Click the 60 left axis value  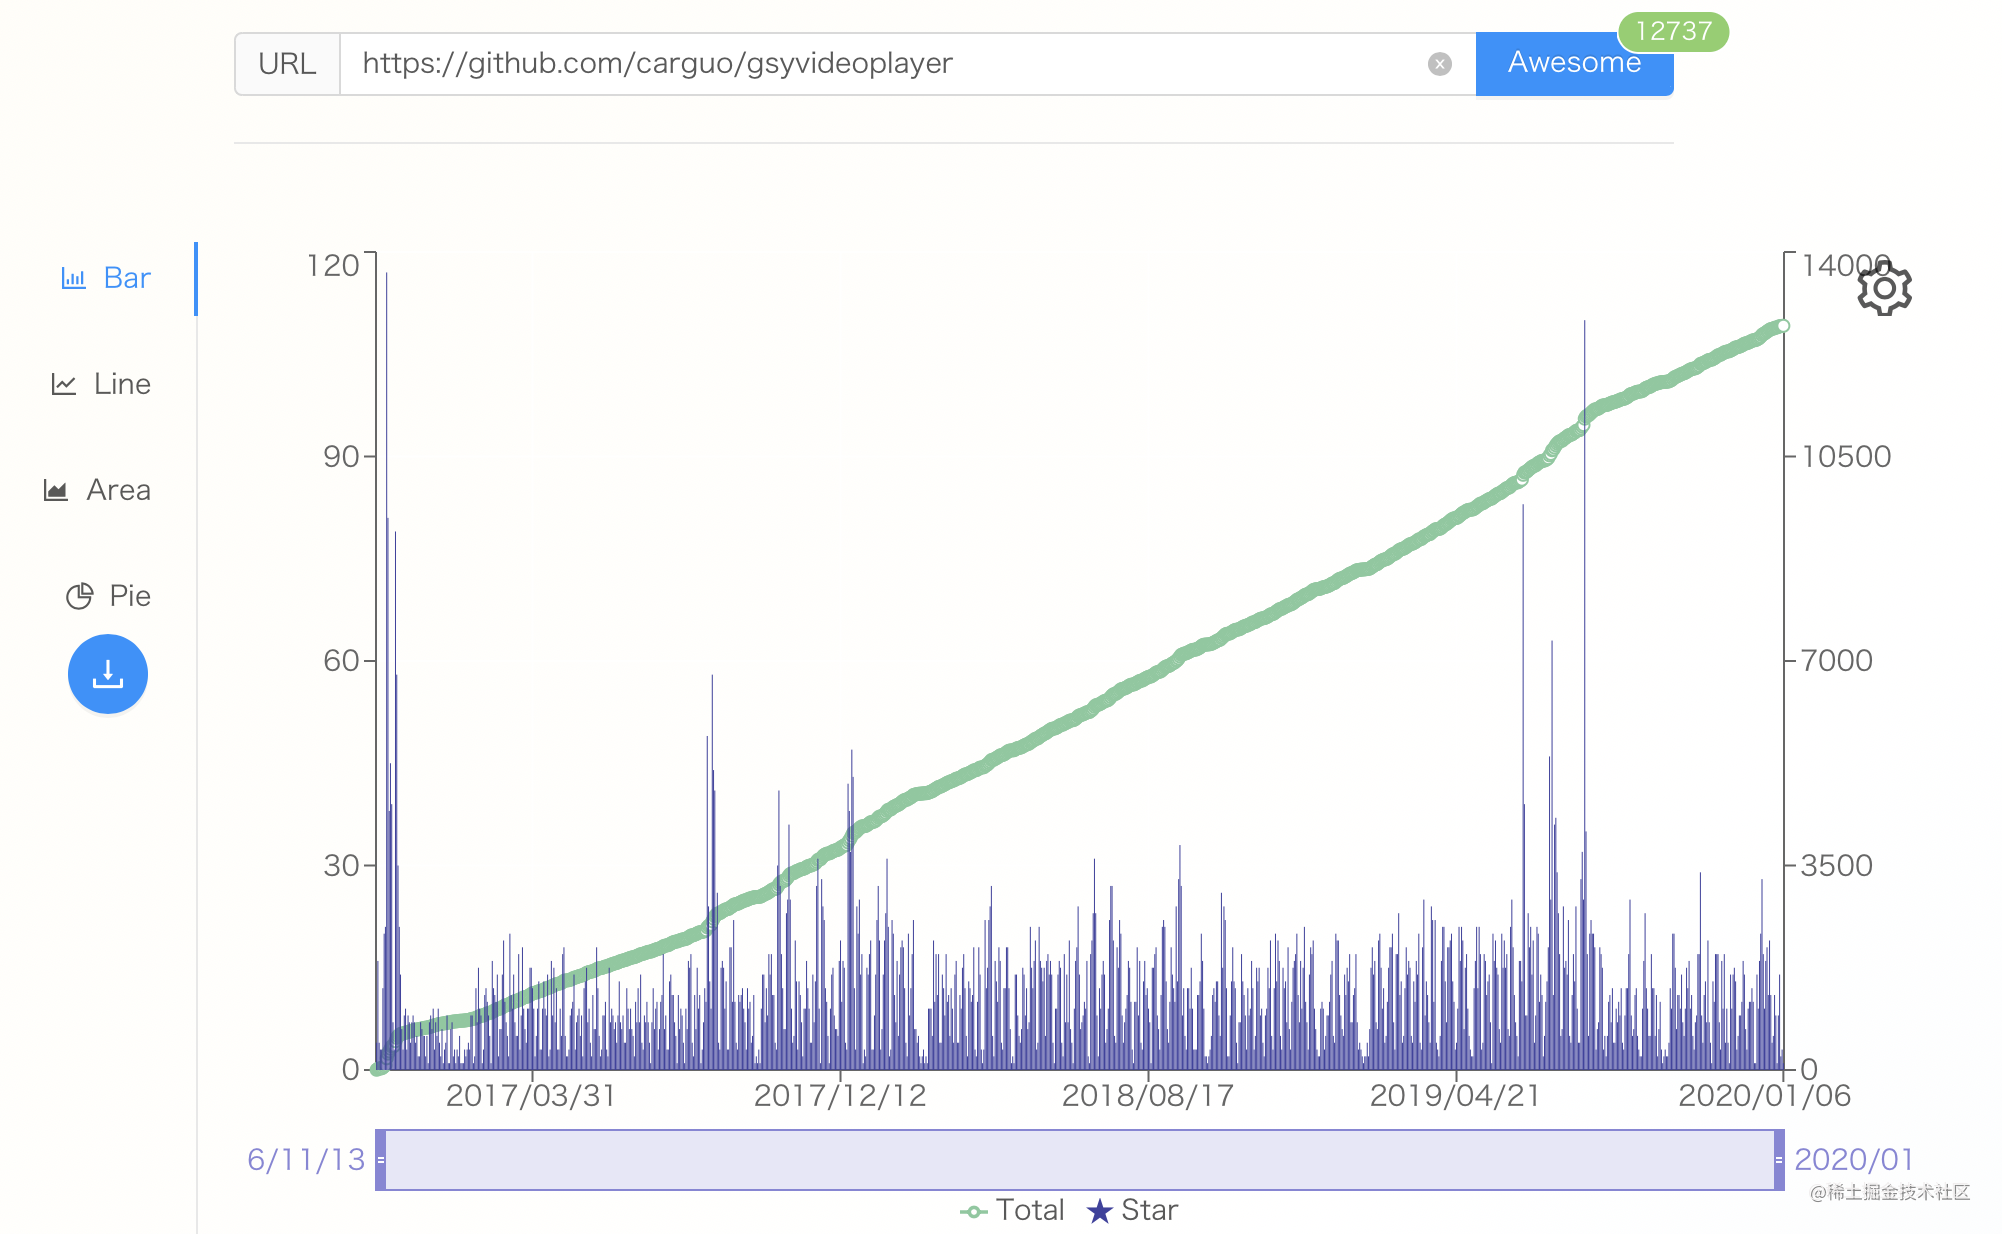coord(341,661)
